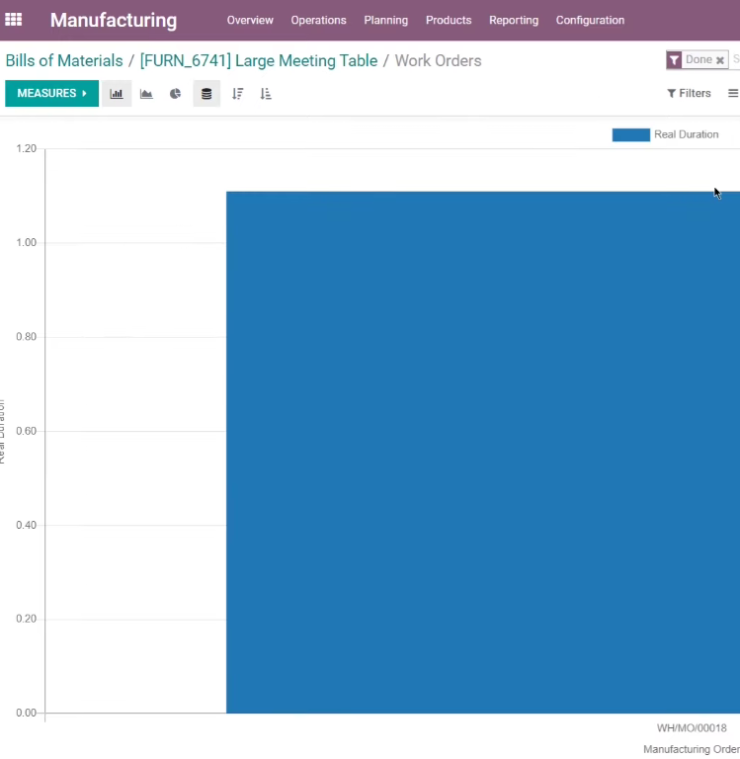The image size is (740, 759).
Task: Click the funnel icon in Done facet
Action: [674, 60]
